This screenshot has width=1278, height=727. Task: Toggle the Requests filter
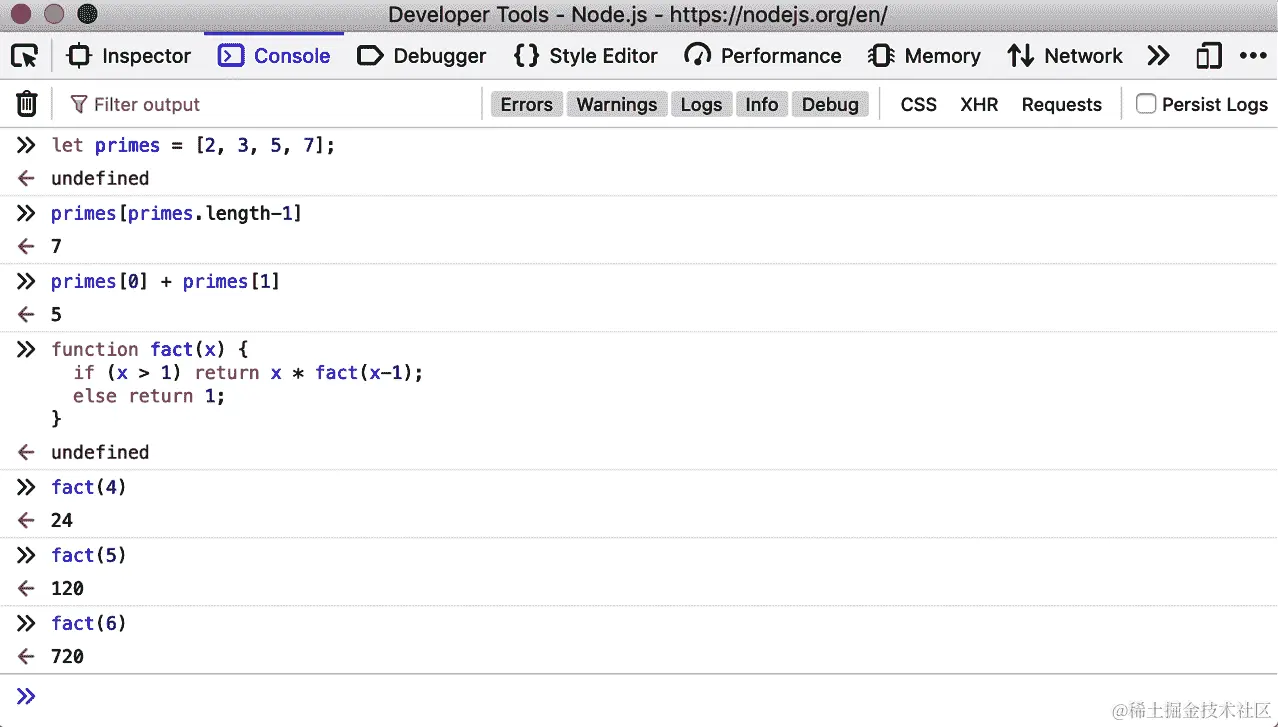coord(1062,104)
